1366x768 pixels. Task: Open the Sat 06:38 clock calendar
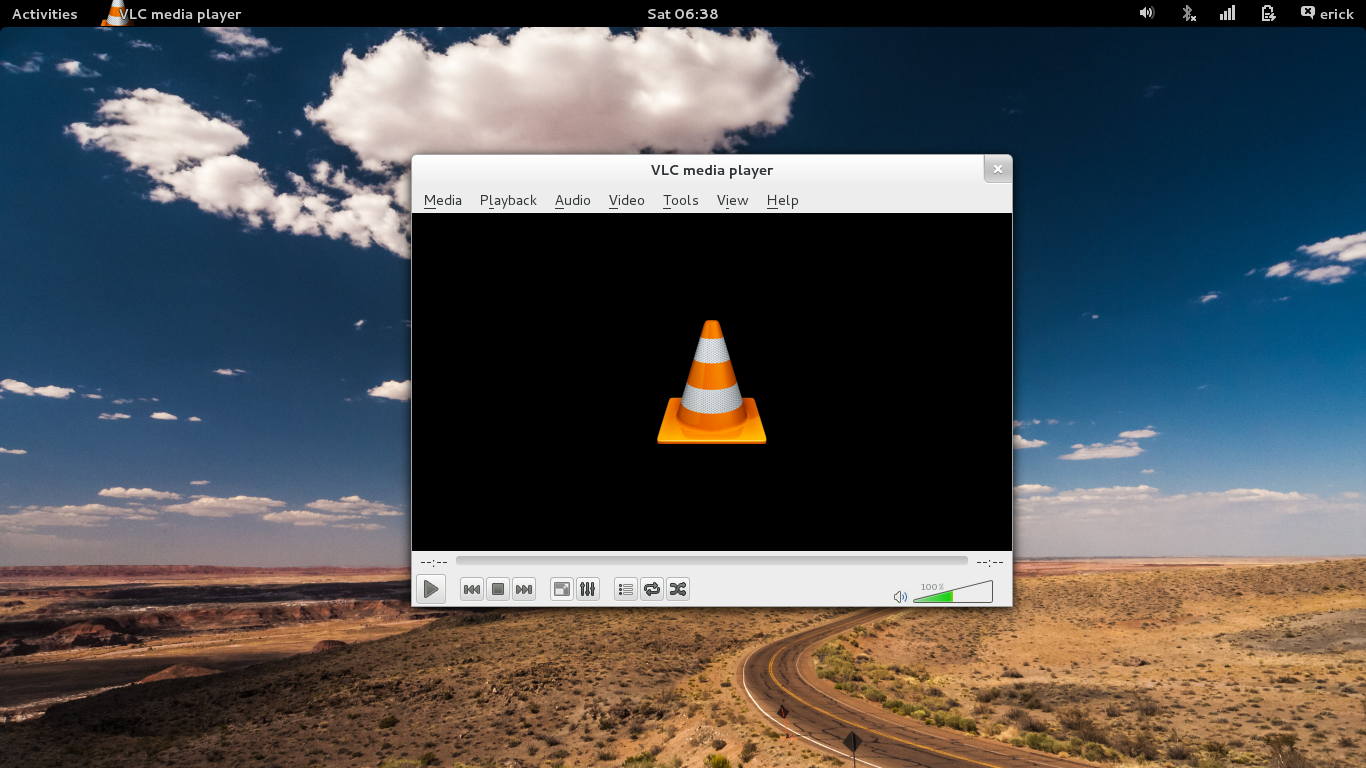(x=683, y=14)
